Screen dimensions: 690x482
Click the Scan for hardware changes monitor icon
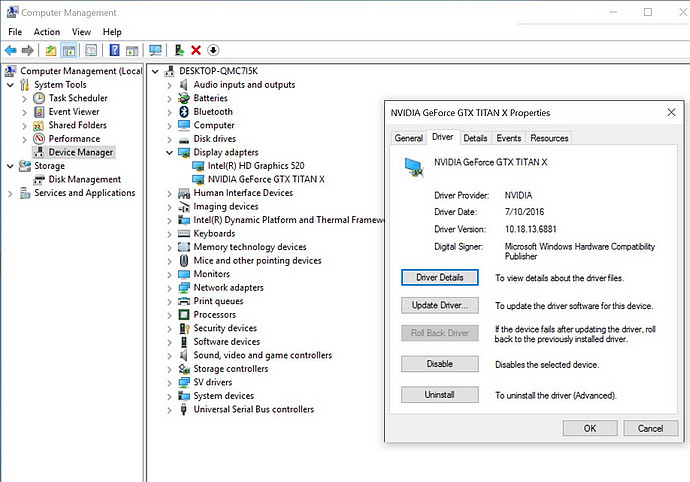coord(155,51)
